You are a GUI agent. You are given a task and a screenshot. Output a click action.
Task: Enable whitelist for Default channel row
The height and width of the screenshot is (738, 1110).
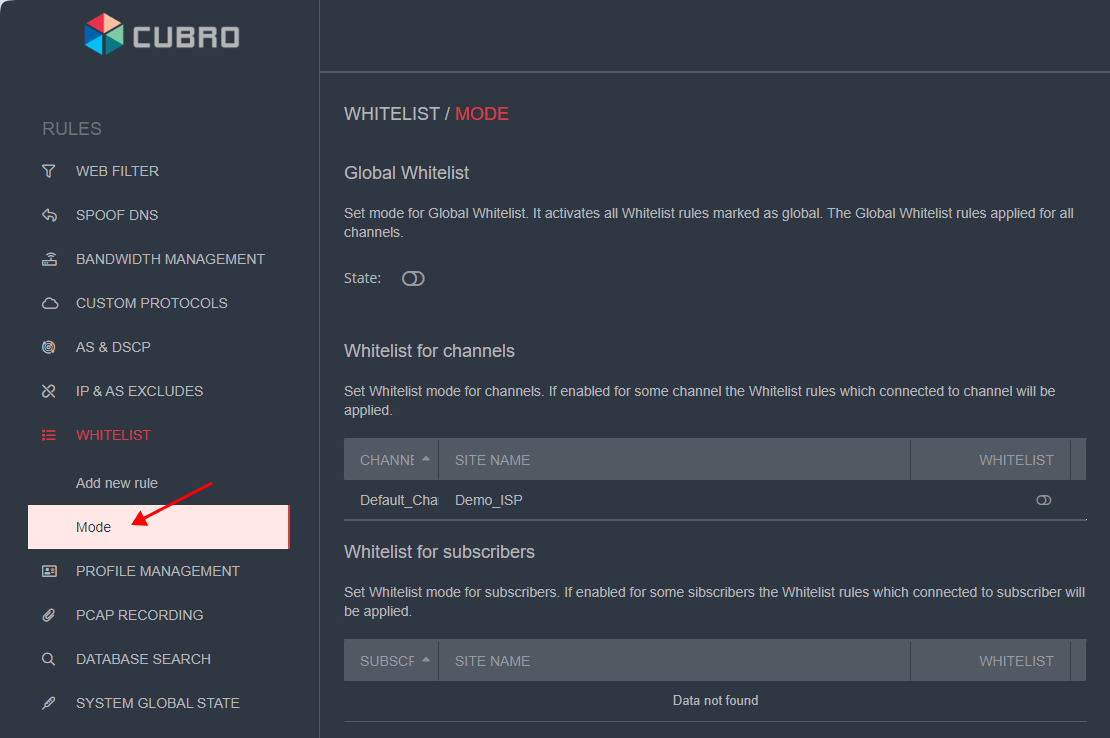pos(1044,500)
